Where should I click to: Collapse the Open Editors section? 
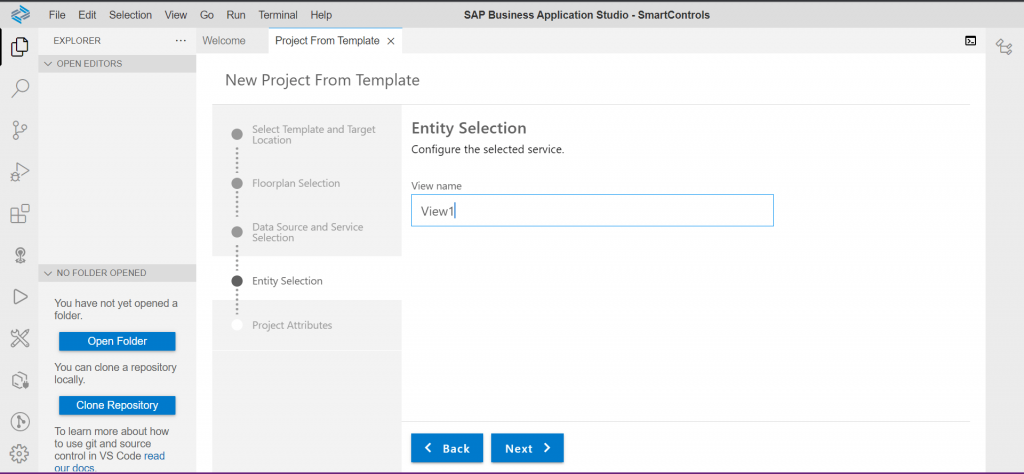coord(117,63)
